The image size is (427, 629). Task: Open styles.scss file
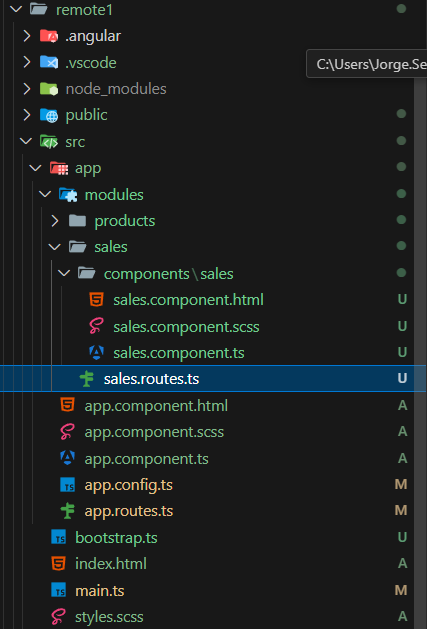214,617
